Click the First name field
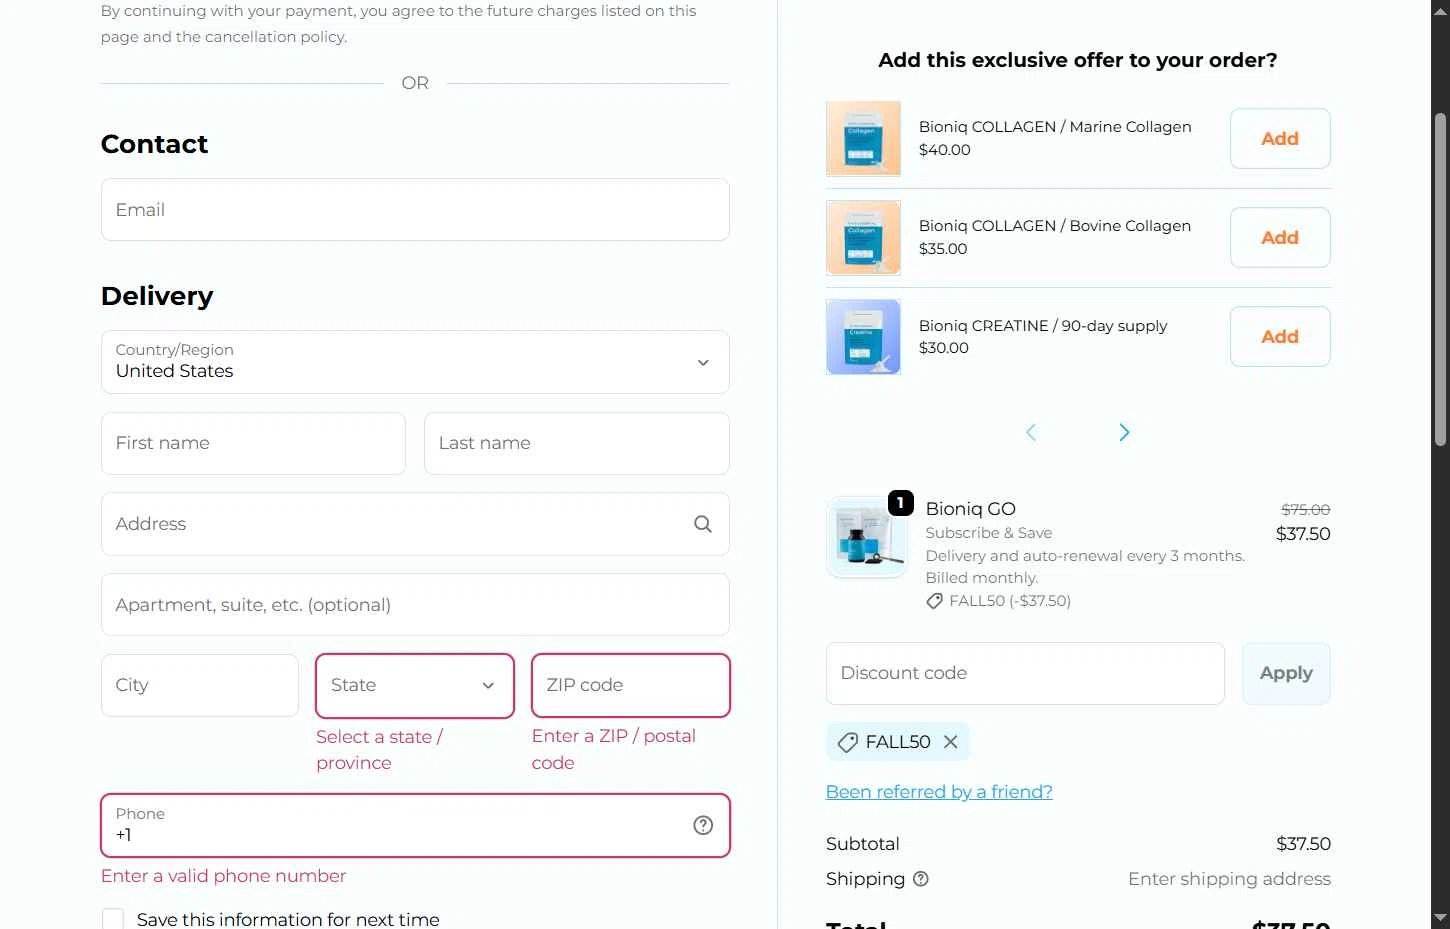Screen dimensions: 1450x929 pyautogui.click(x=253, y=443)
